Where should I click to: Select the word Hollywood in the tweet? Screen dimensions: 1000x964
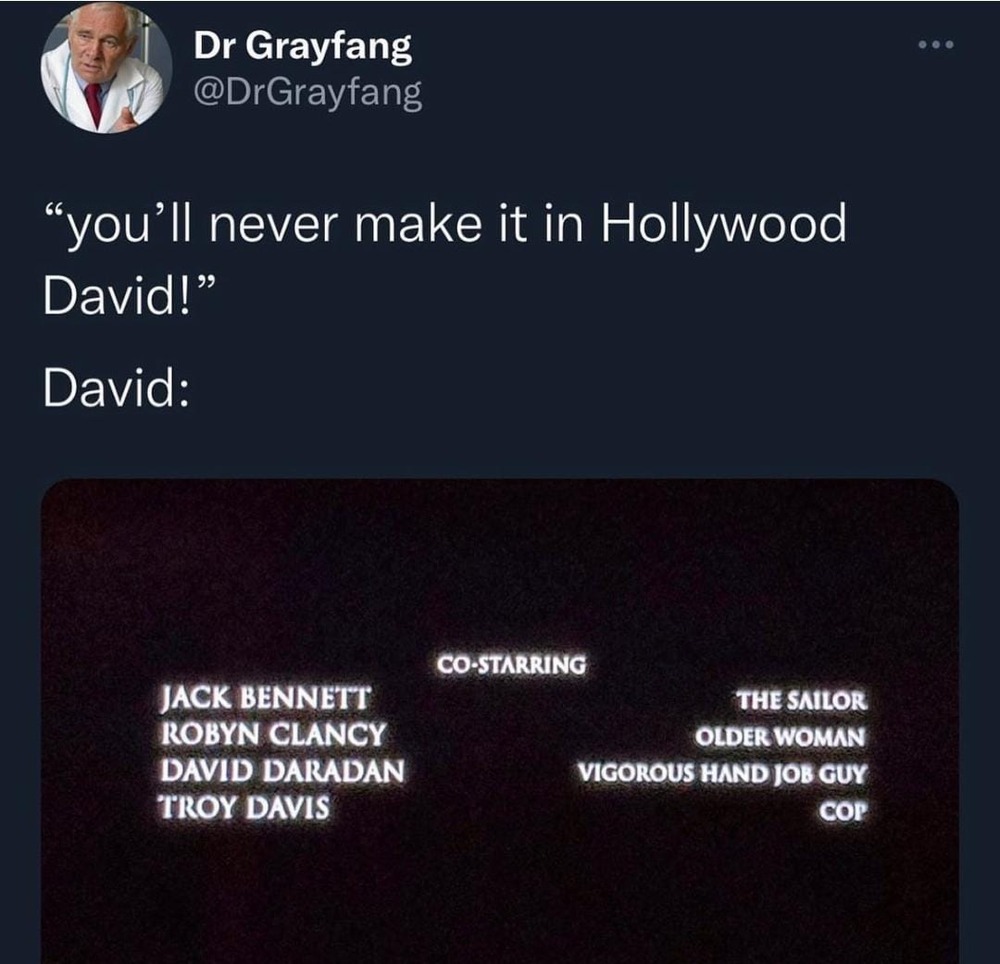pos(724,224)
